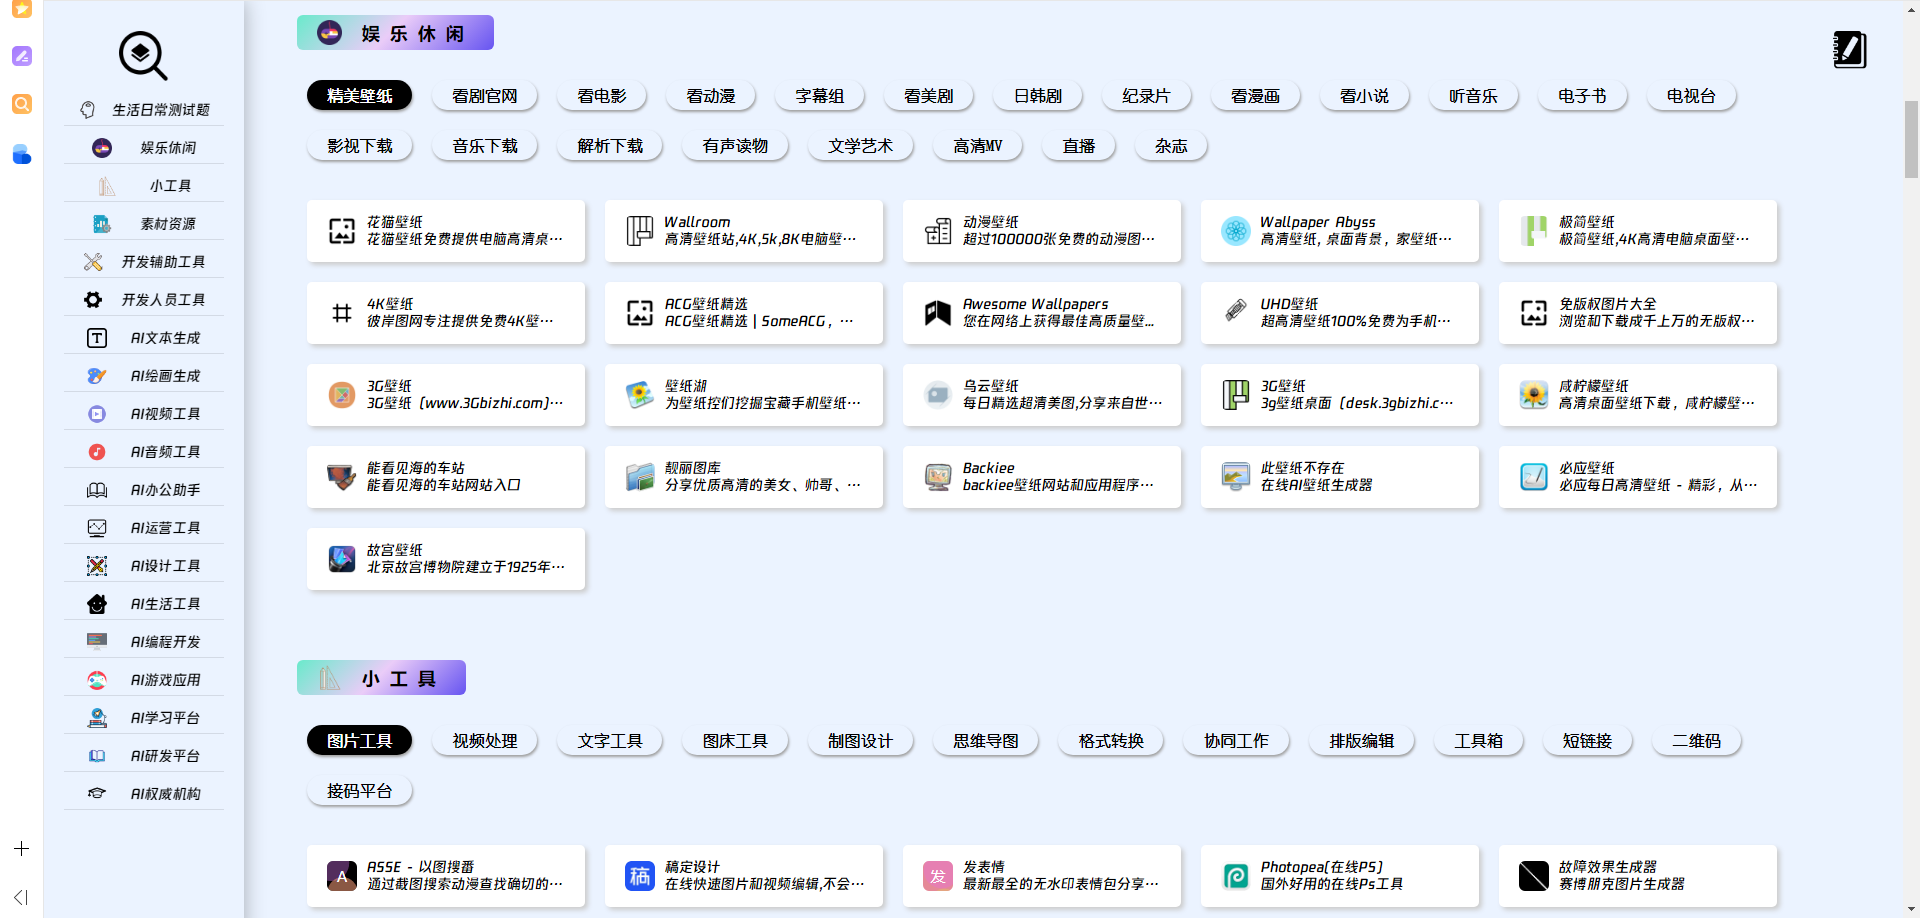Click the orange star icon on far left edge
The height and width of the screenshot is (918, 1920).
(22, 10)
